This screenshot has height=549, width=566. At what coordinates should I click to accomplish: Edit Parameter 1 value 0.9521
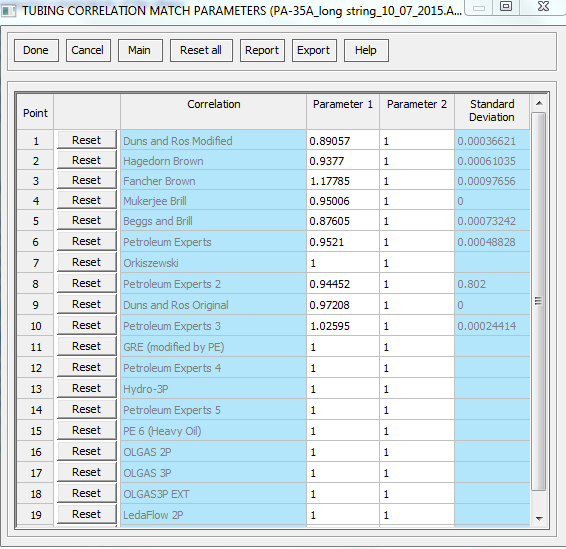pos(343,242)
